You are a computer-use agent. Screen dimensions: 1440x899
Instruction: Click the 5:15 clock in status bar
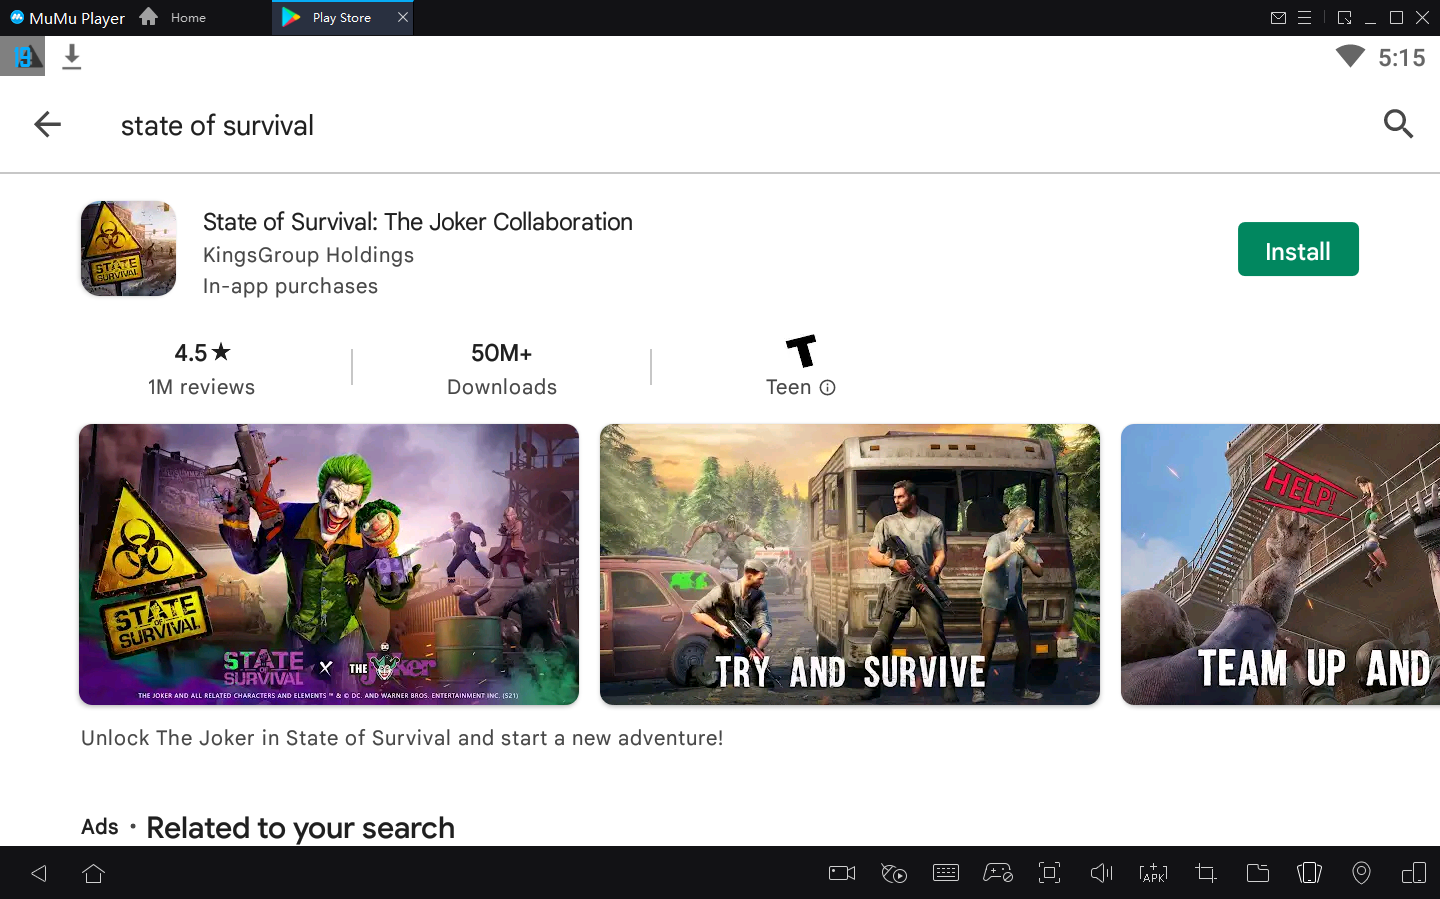(1402, 58)
